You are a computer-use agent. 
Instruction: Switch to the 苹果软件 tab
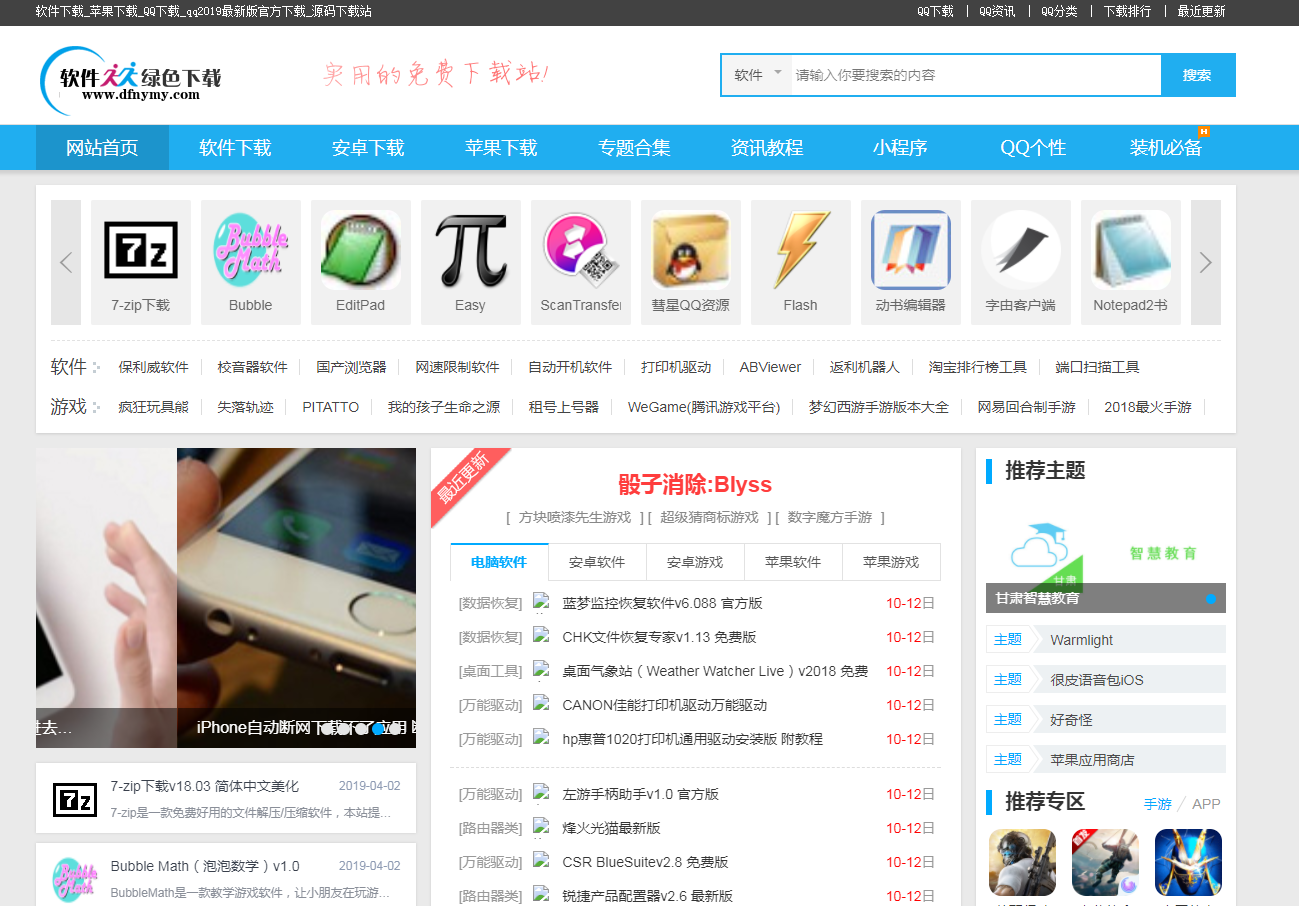coord(793,562)
